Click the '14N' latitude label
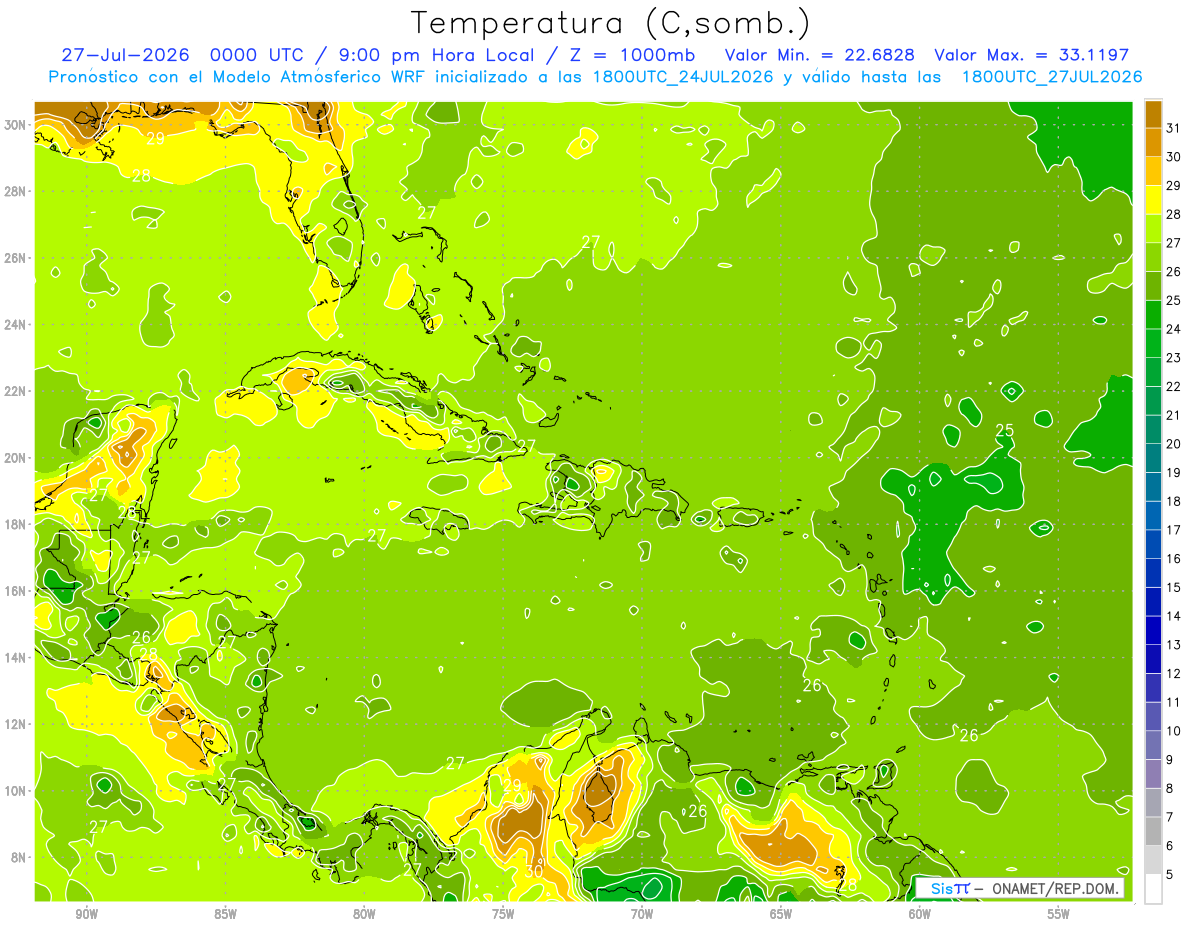 pos(17,658)
